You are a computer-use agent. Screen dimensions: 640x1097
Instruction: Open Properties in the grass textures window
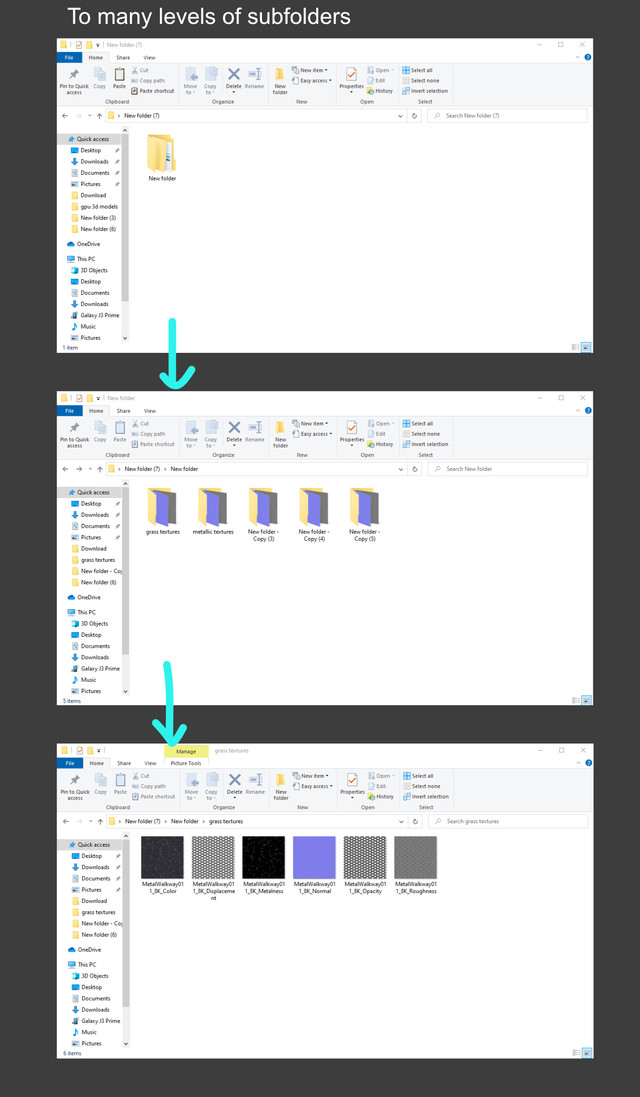[352, 785]
